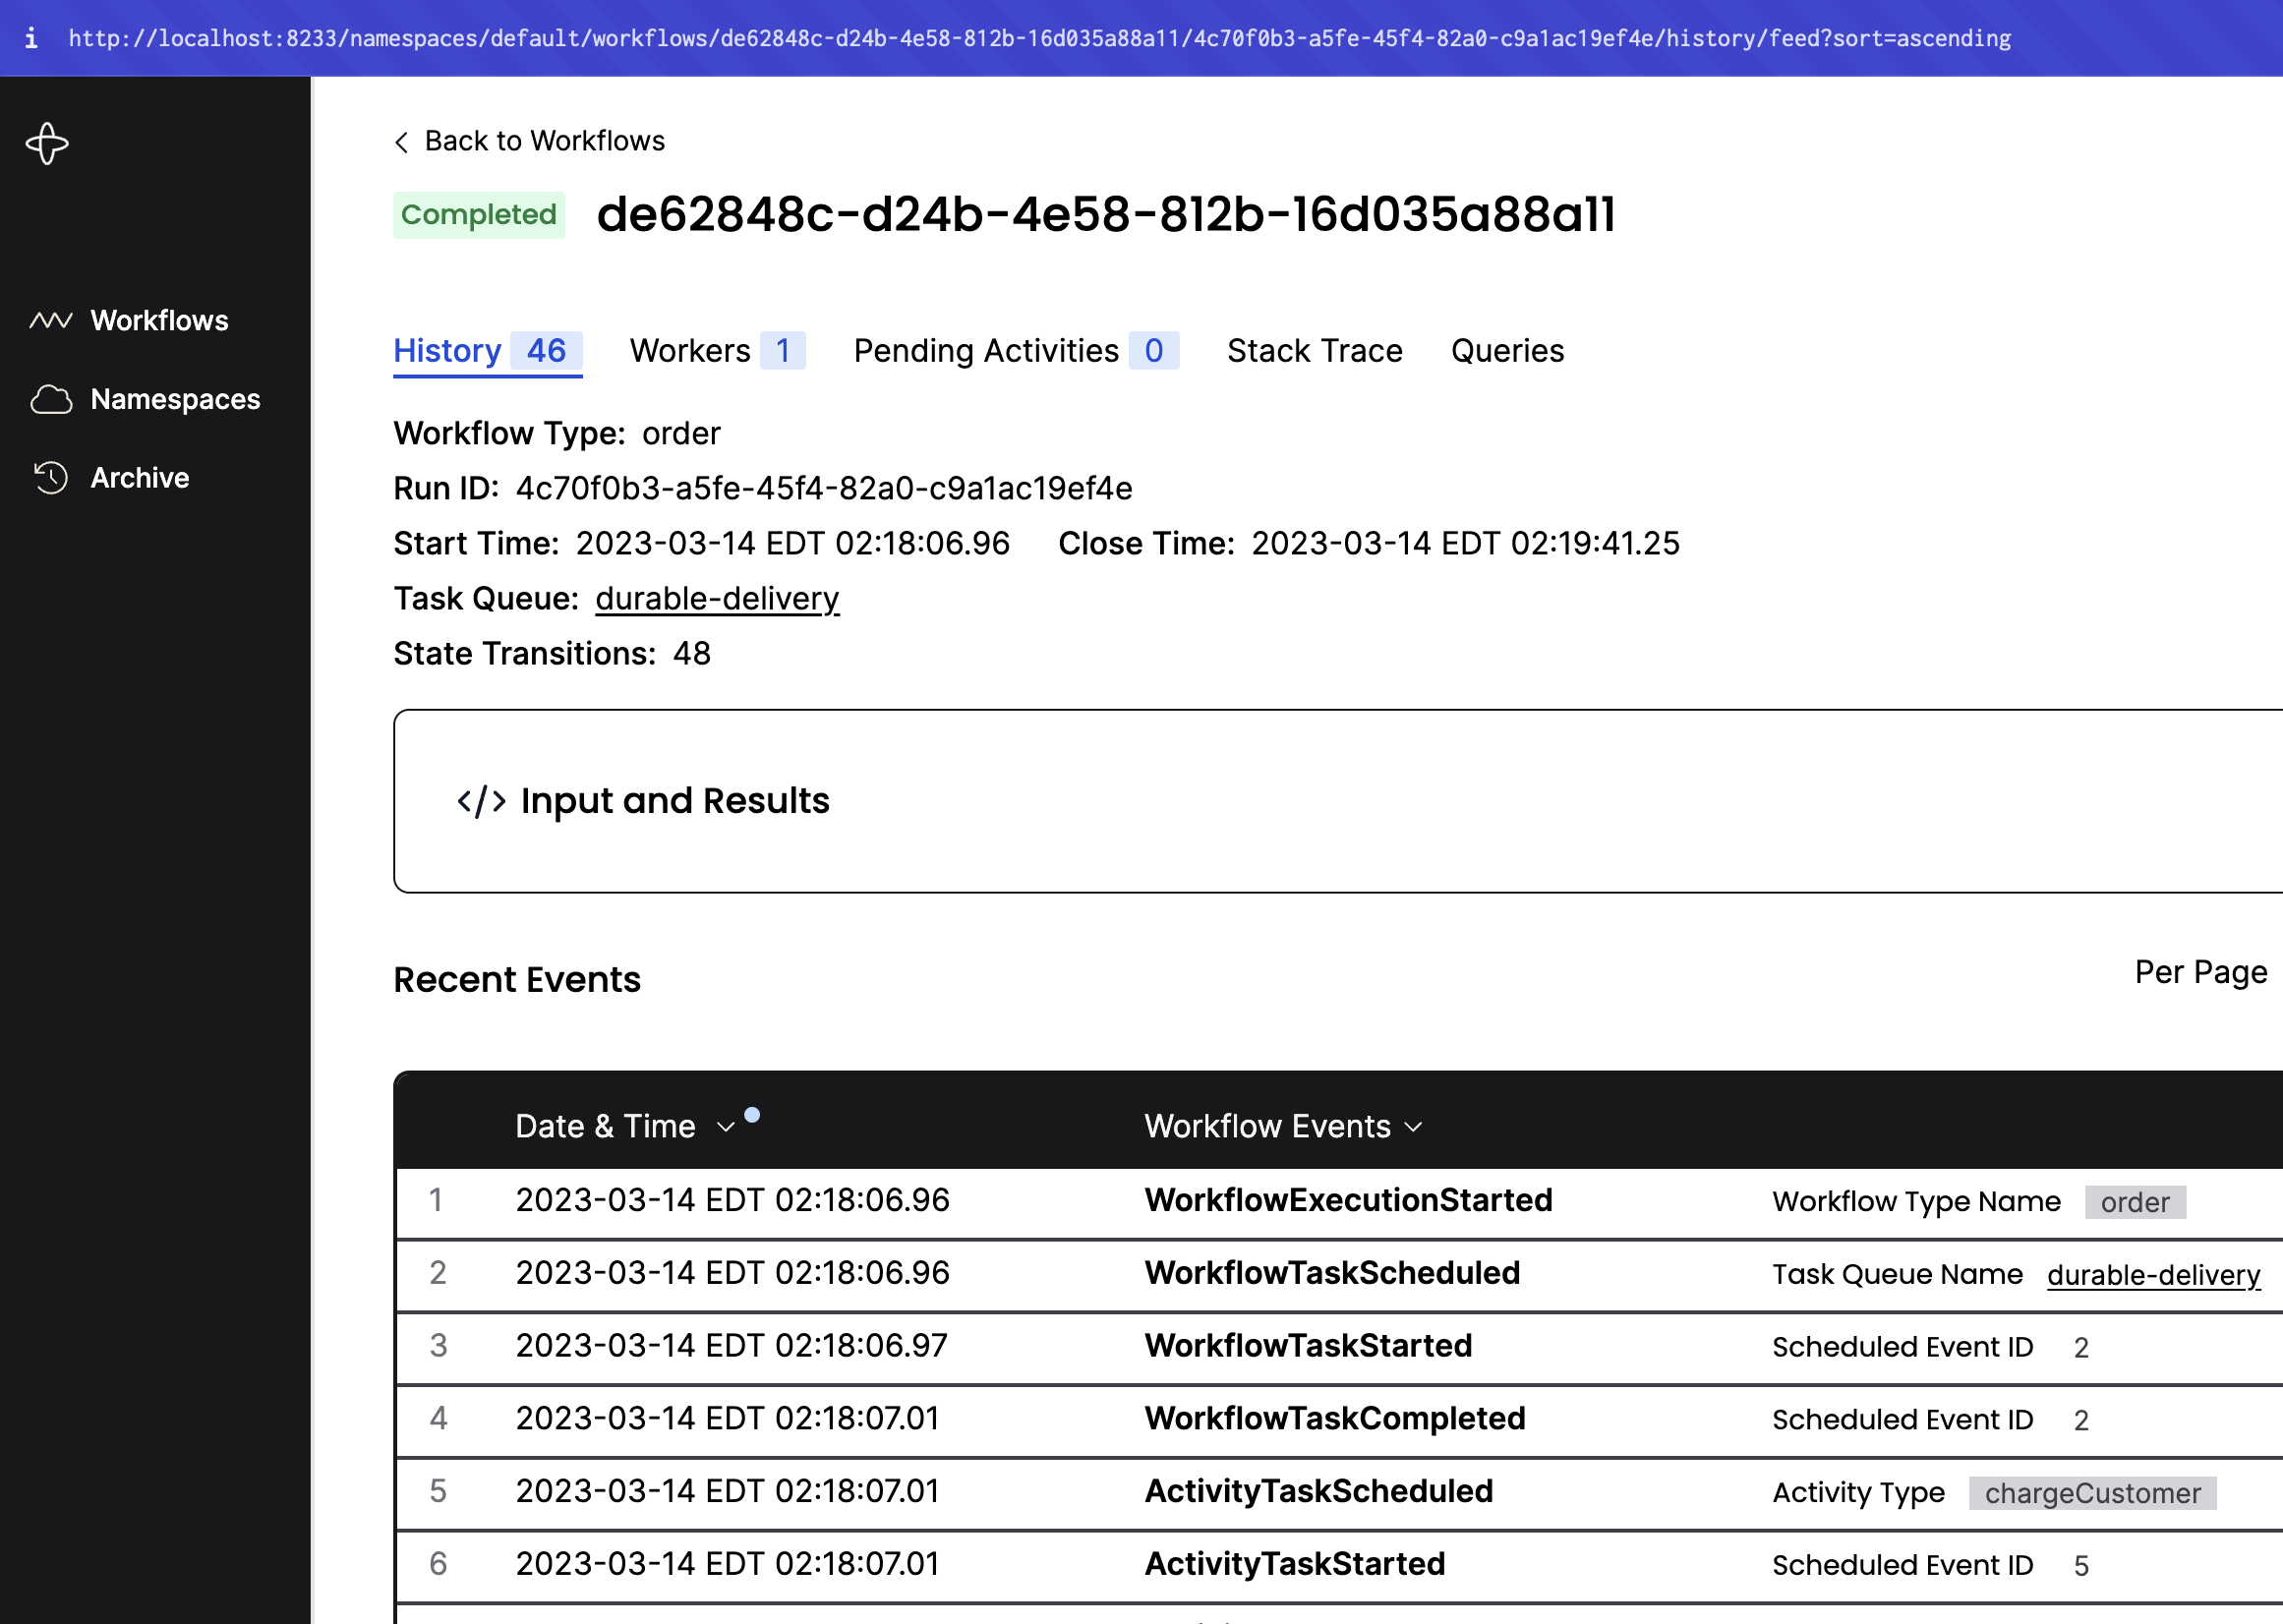Click the order workflow type badge

pos(2135,1202)
